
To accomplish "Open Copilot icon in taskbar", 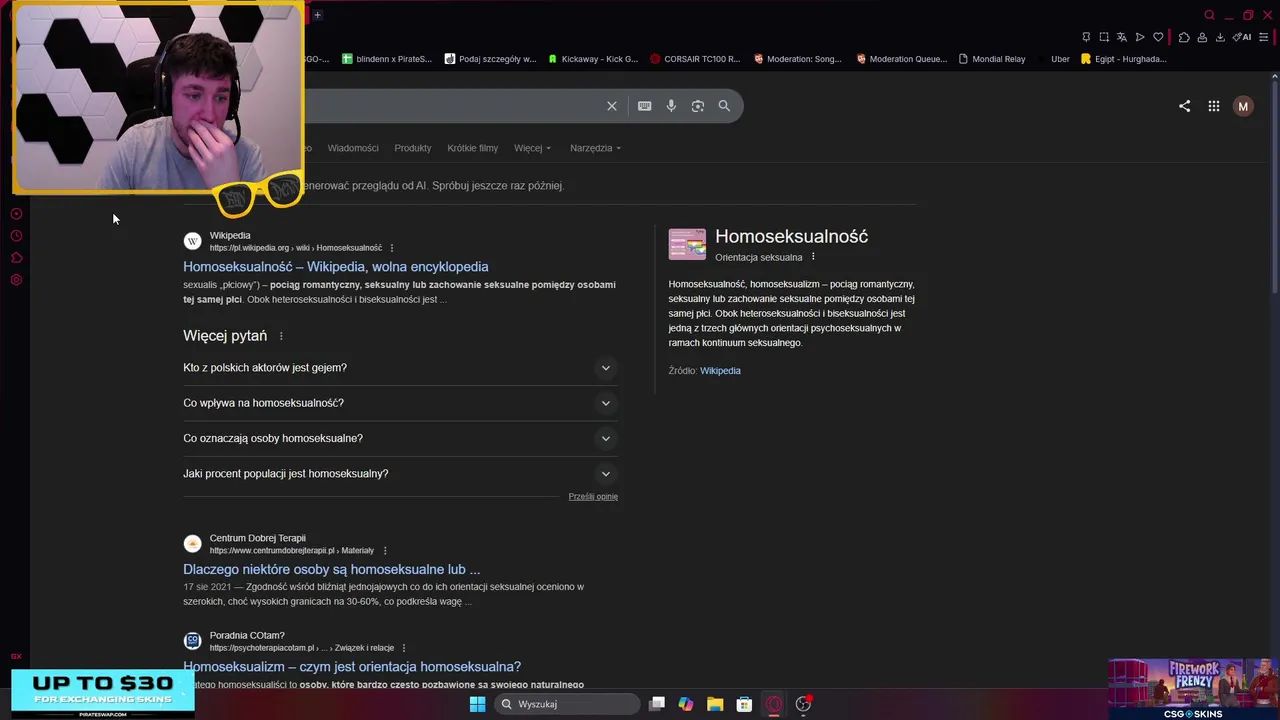I will (686, 704).
